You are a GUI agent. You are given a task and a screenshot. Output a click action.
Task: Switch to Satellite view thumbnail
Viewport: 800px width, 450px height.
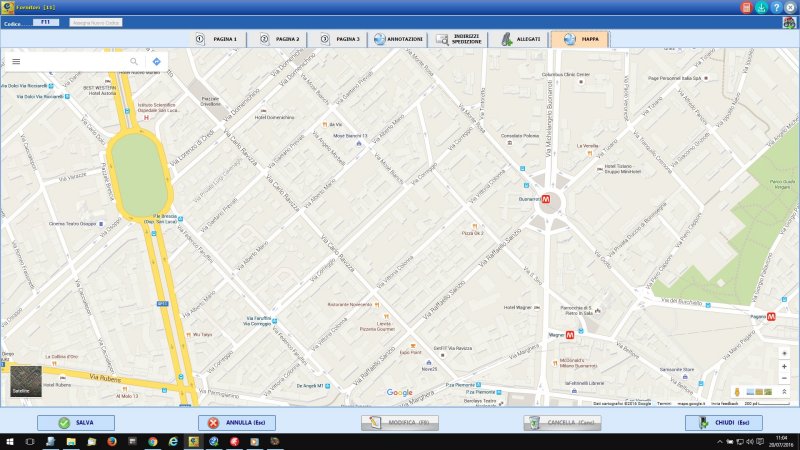[x=26, y=381]
